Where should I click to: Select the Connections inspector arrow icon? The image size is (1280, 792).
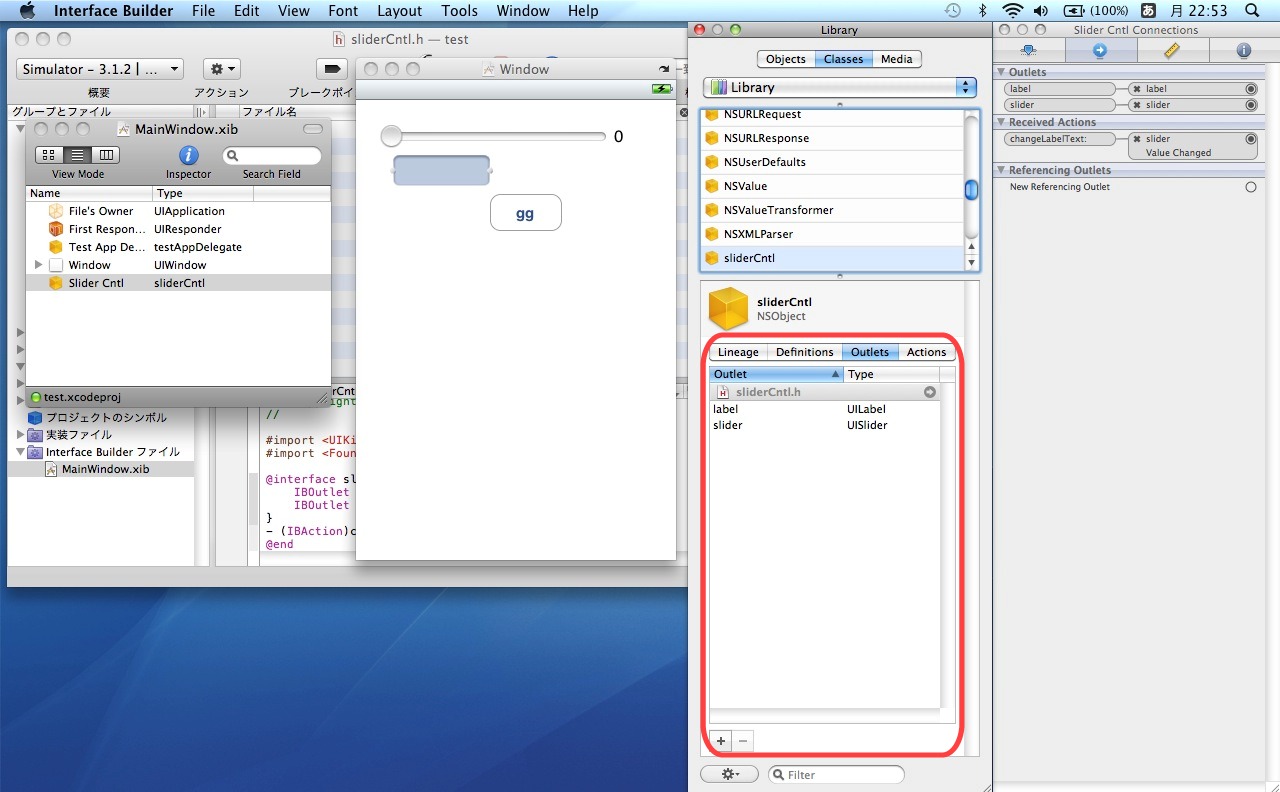pyautogui.click(x=1100, y=50)
